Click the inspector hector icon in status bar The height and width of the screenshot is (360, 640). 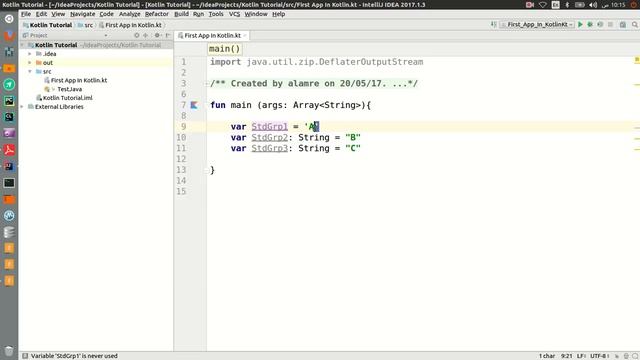[x=626, y=356]
